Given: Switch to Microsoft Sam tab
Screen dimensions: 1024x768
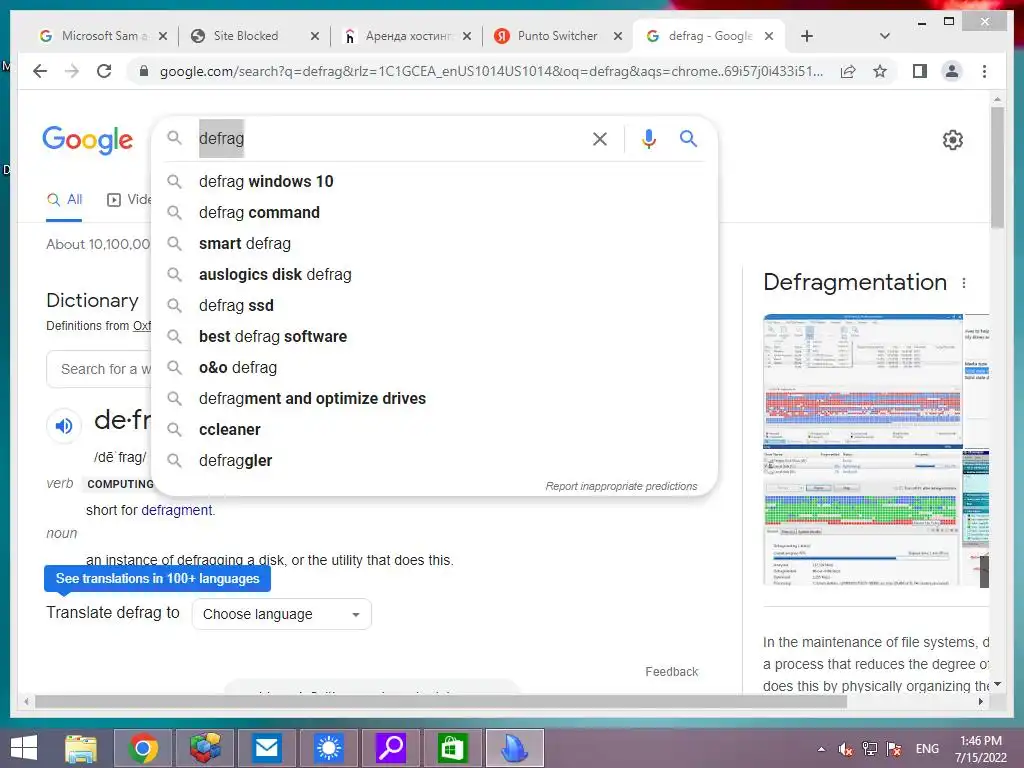Looking at the screenshot, I should coord(103,36).
